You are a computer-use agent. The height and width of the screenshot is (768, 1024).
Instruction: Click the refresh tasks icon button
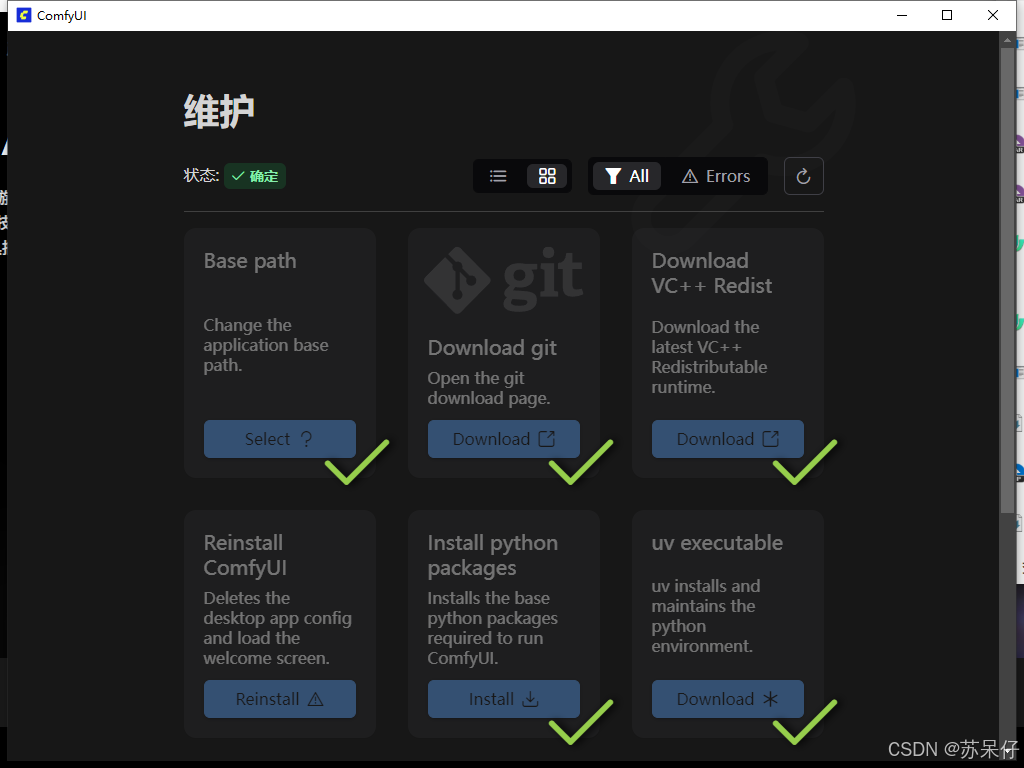tap(803, 176)
